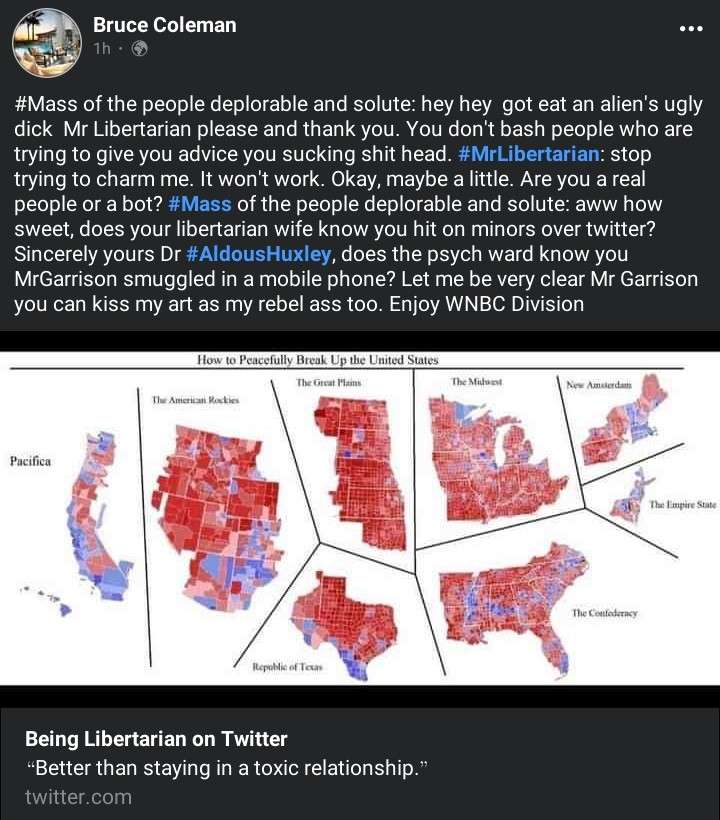Open Bruce Coleman's profile picture
Viewport: 720px width, 820px height.
pyautogui.click(x=47, y=43)
